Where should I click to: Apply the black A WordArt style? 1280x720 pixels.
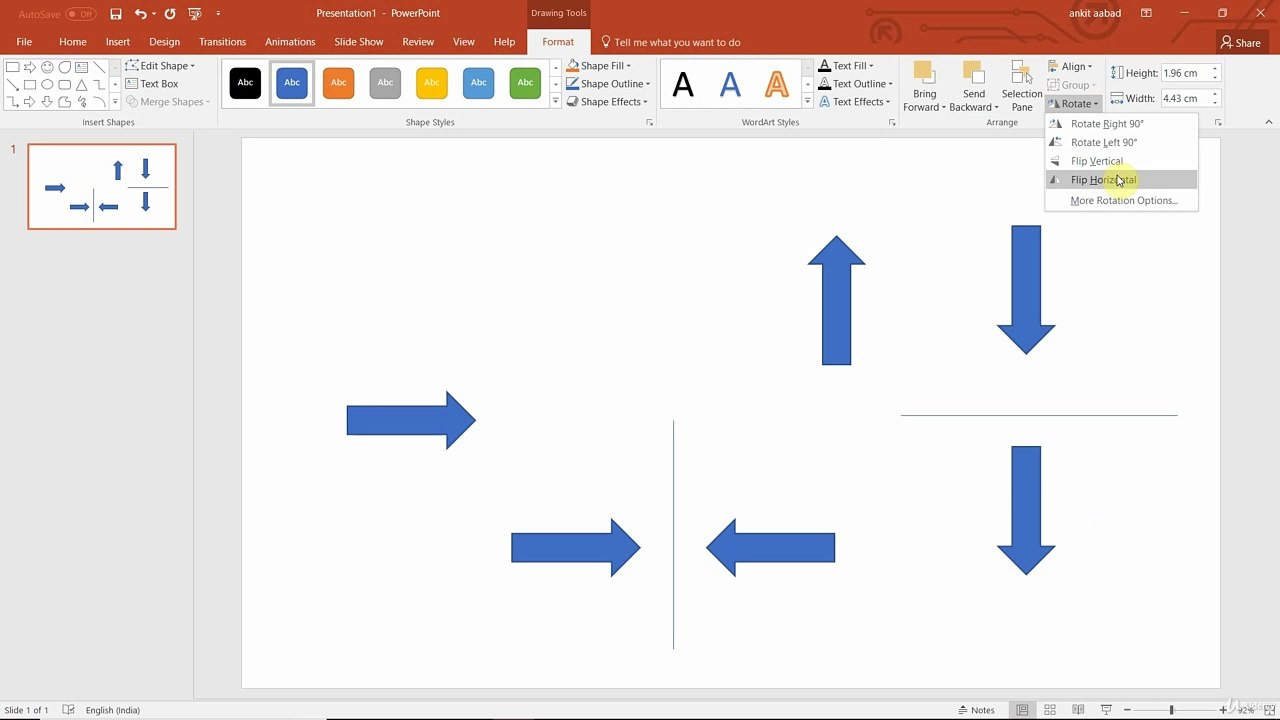pyautogui.click(x=683, y=84)
